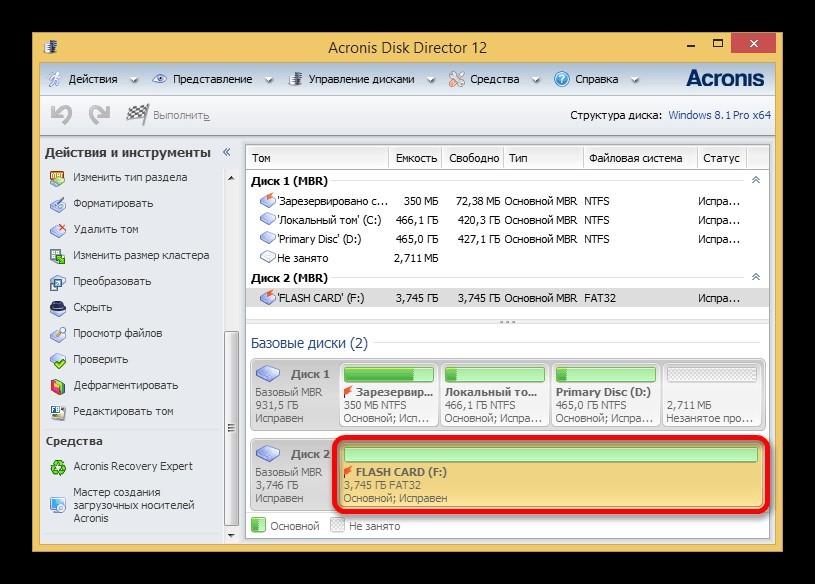Select the Primary Disc (D:) partition block
This screenshot has height=584, width=815.
pyautogui.click(x=606, y=394)
